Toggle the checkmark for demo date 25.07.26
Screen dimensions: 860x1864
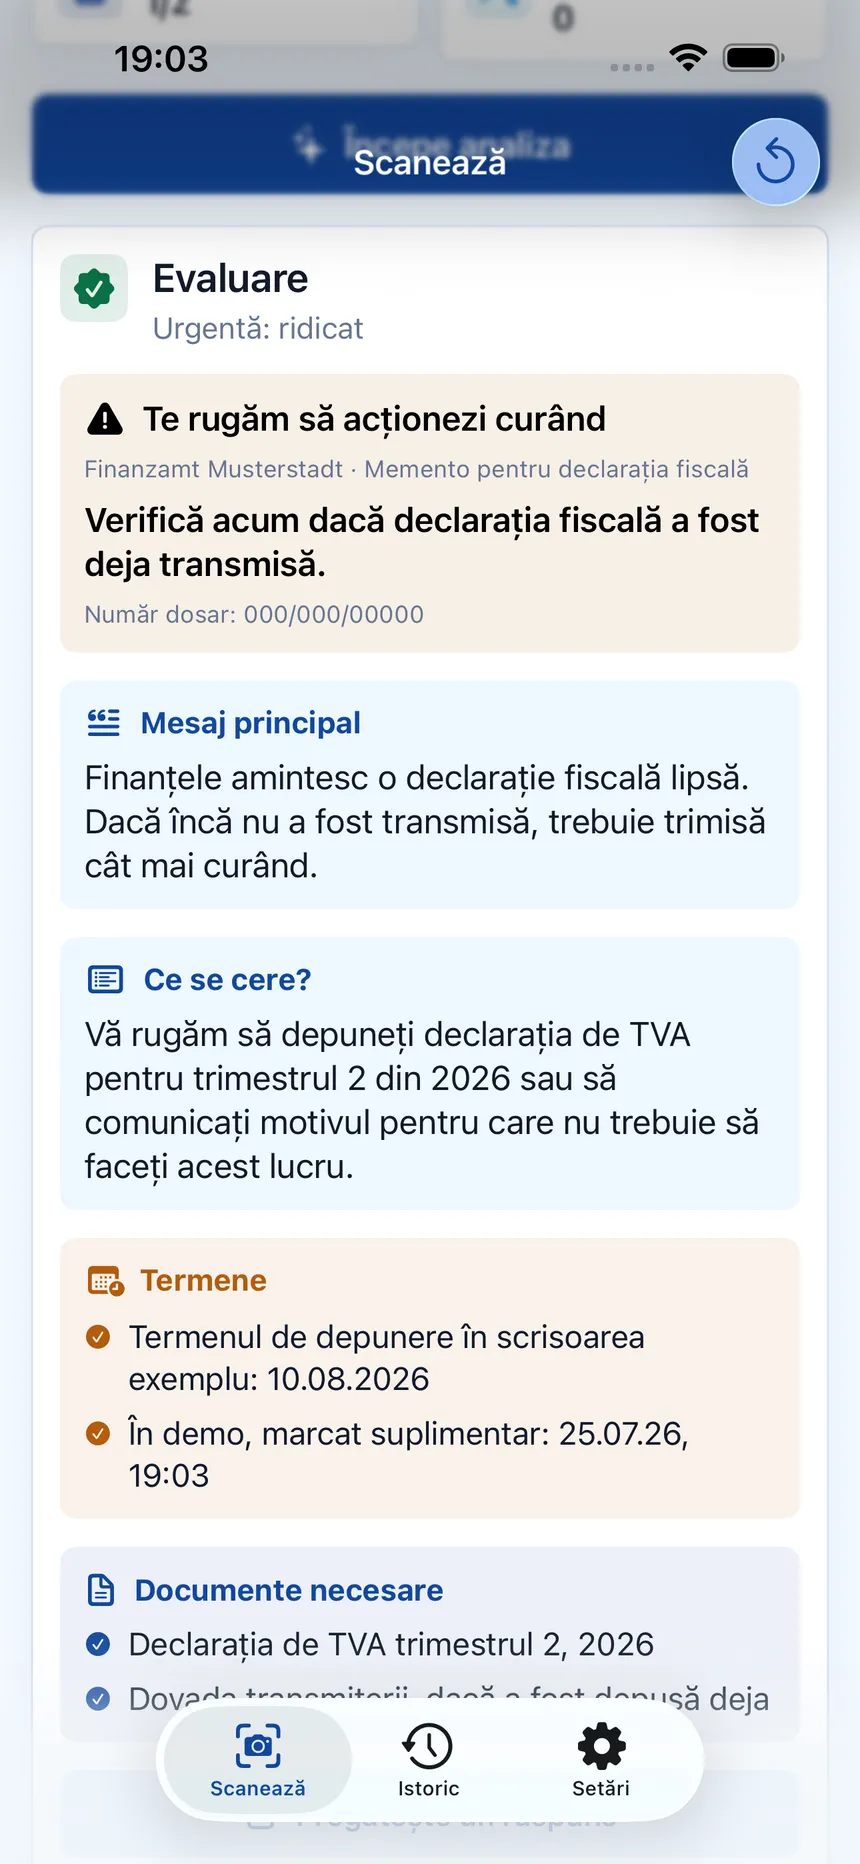click(x=98, y=1434)
